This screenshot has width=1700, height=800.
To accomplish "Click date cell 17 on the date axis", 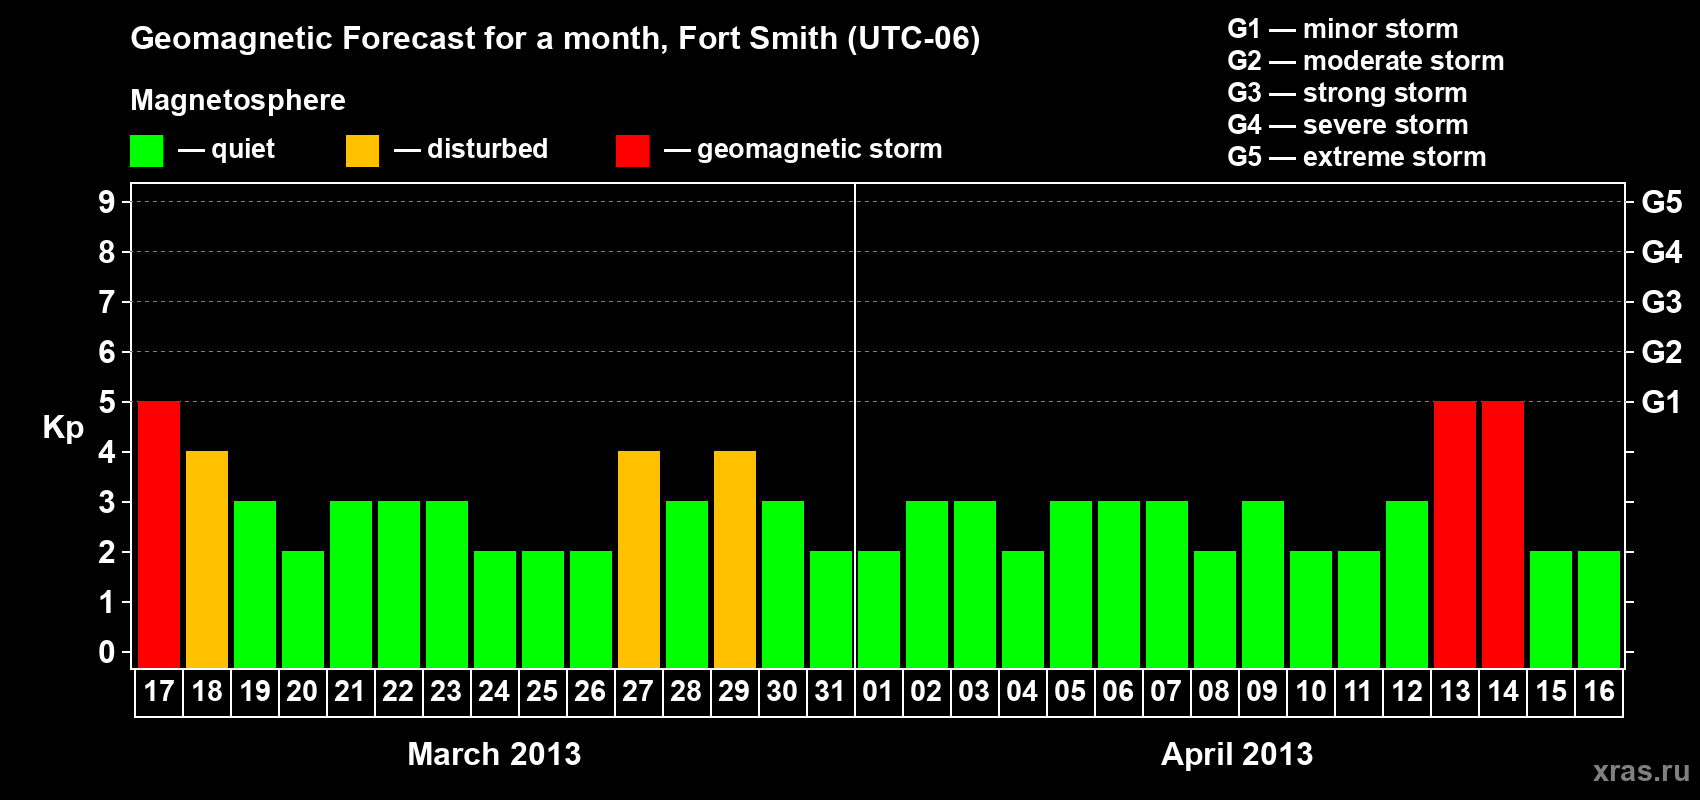I will [159, 692].
